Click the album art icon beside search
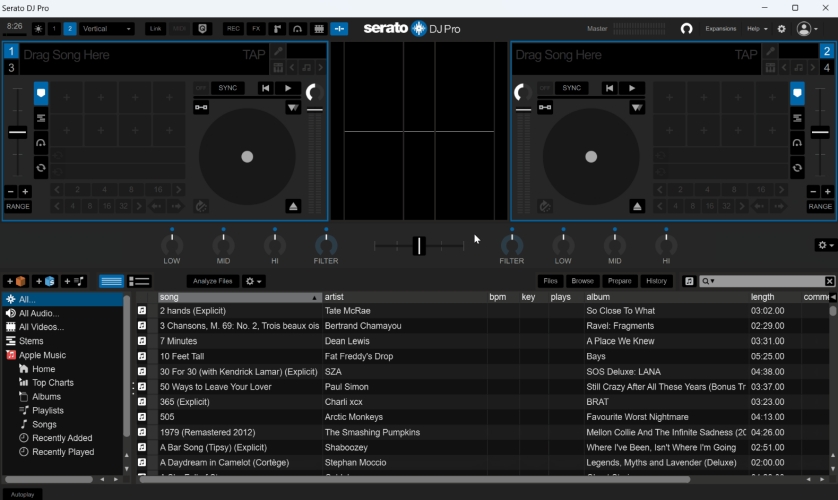The height and width of the screenshot is (500, 838). [689, 281]
